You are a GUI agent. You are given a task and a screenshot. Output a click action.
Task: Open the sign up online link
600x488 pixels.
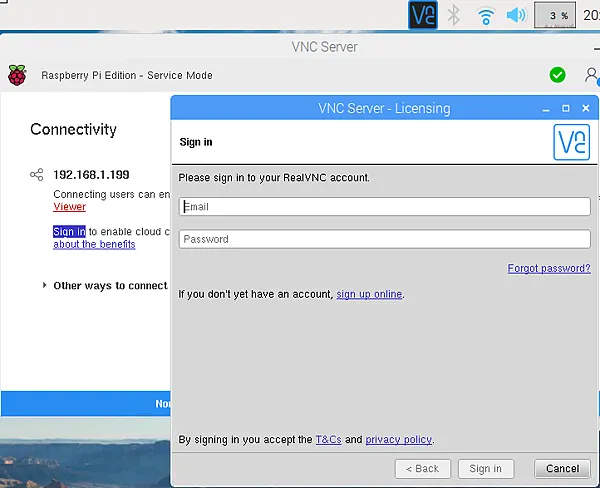coord(369,294)
